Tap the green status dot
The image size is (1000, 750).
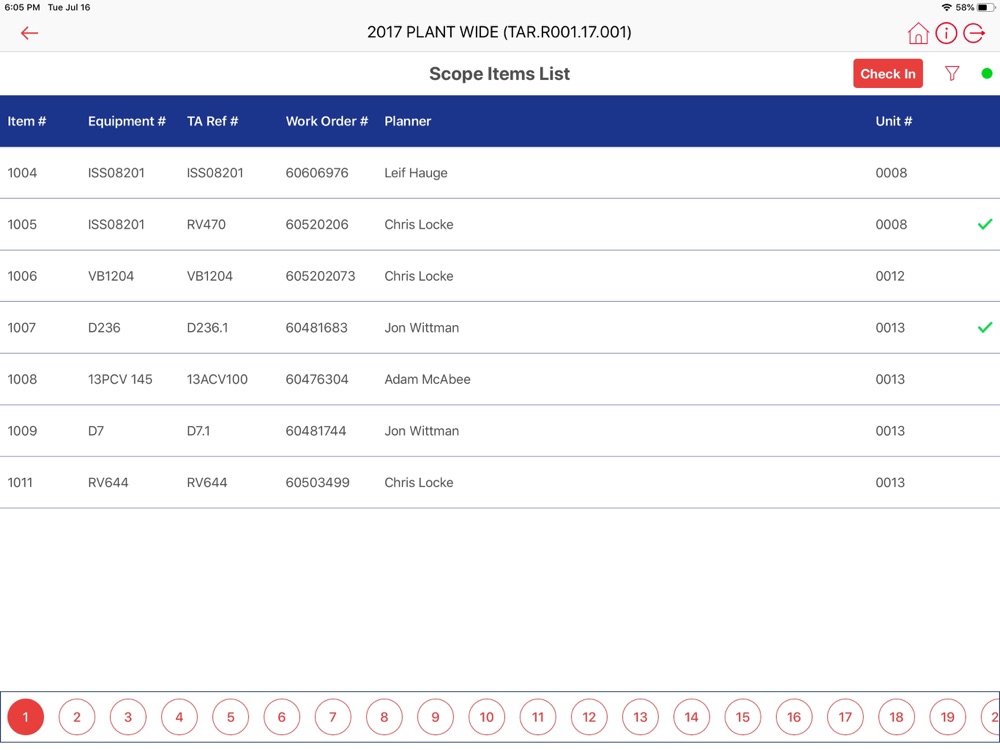(987, 74)
